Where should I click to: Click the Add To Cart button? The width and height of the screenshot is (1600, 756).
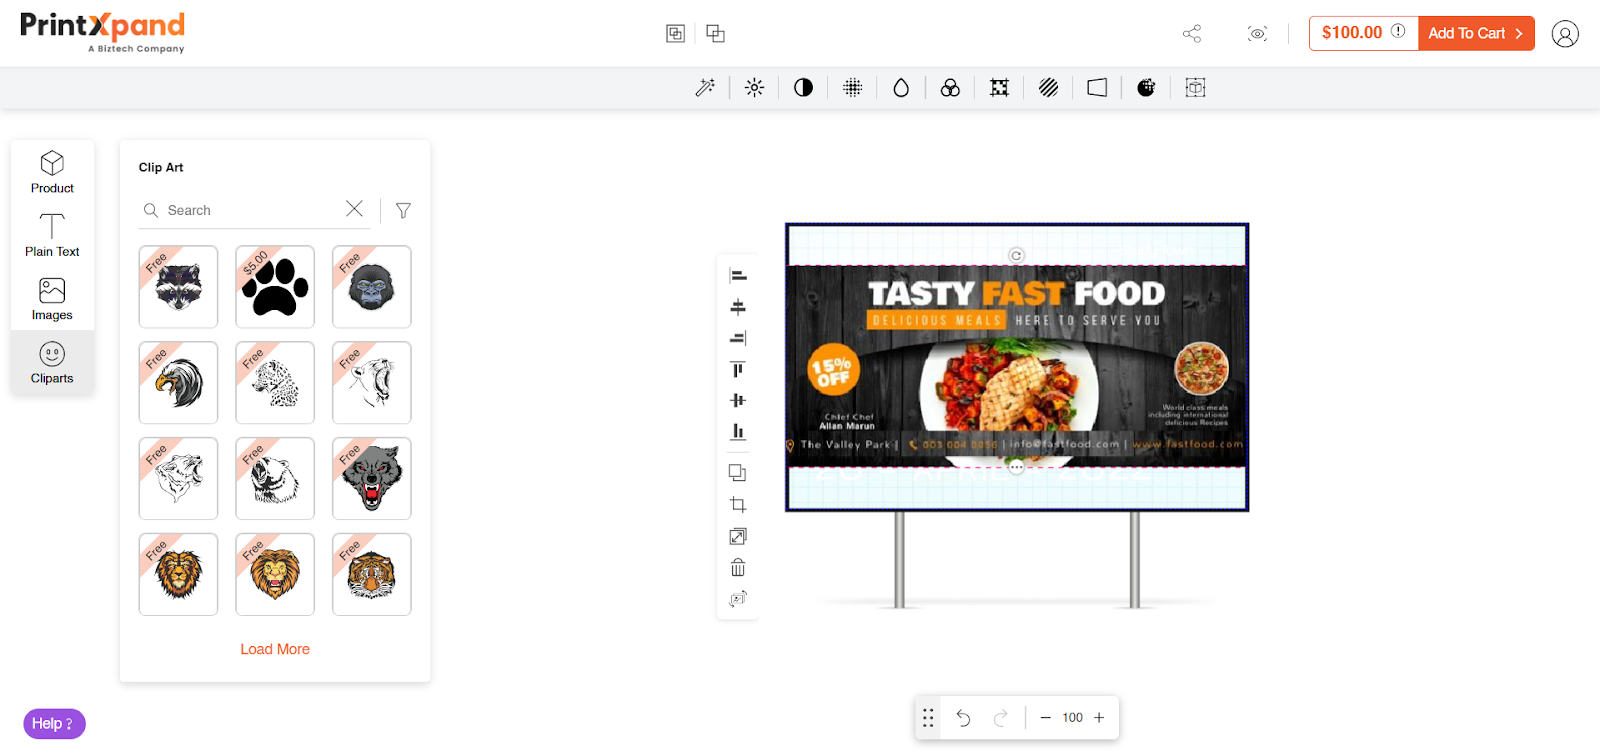click(x=1475, y=33)
